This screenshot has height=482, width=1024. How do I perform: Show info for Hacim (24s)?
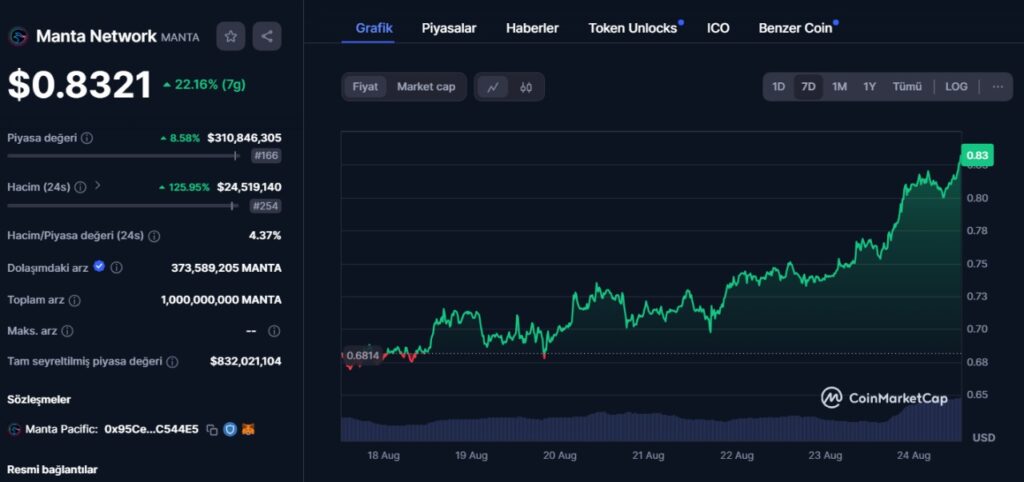(80, 187)
